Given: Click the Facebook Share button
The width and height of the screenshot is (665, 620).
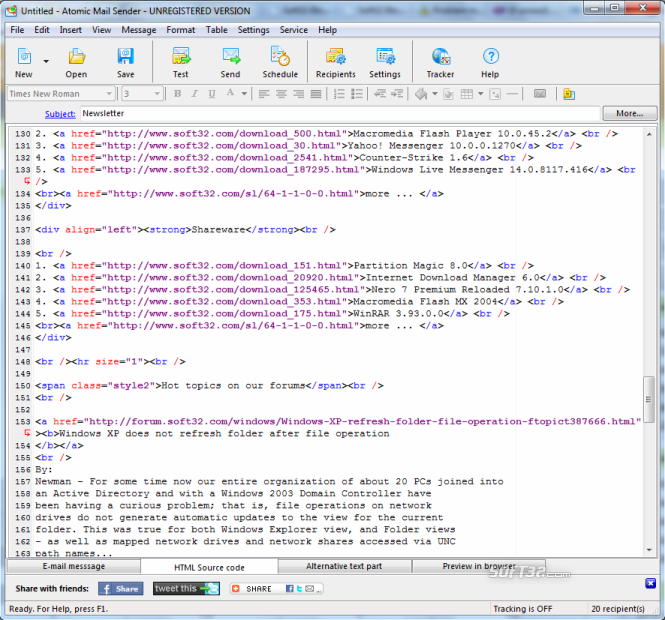Looking at the screenshot, I should click(x=120, y=589).
